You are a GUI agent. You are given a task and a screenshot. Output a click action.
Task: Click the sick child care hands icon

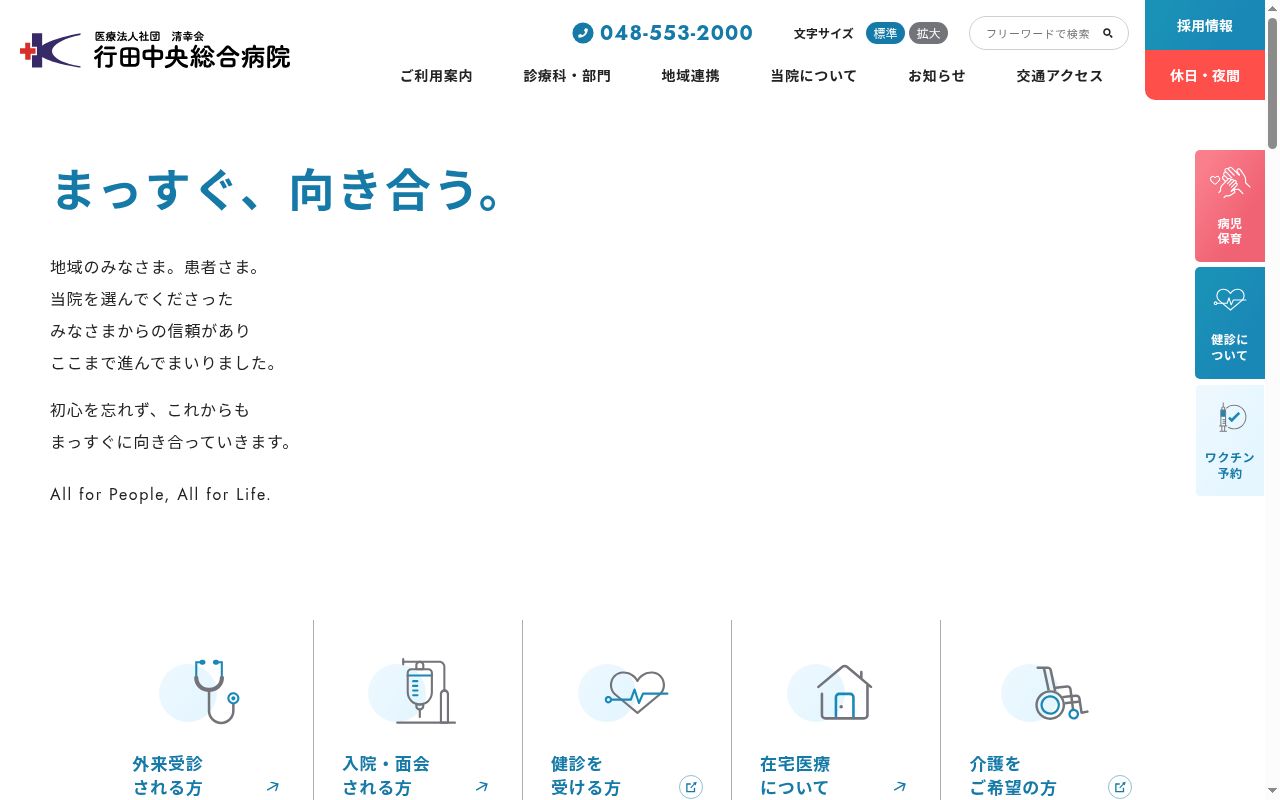click(1229, 182)
